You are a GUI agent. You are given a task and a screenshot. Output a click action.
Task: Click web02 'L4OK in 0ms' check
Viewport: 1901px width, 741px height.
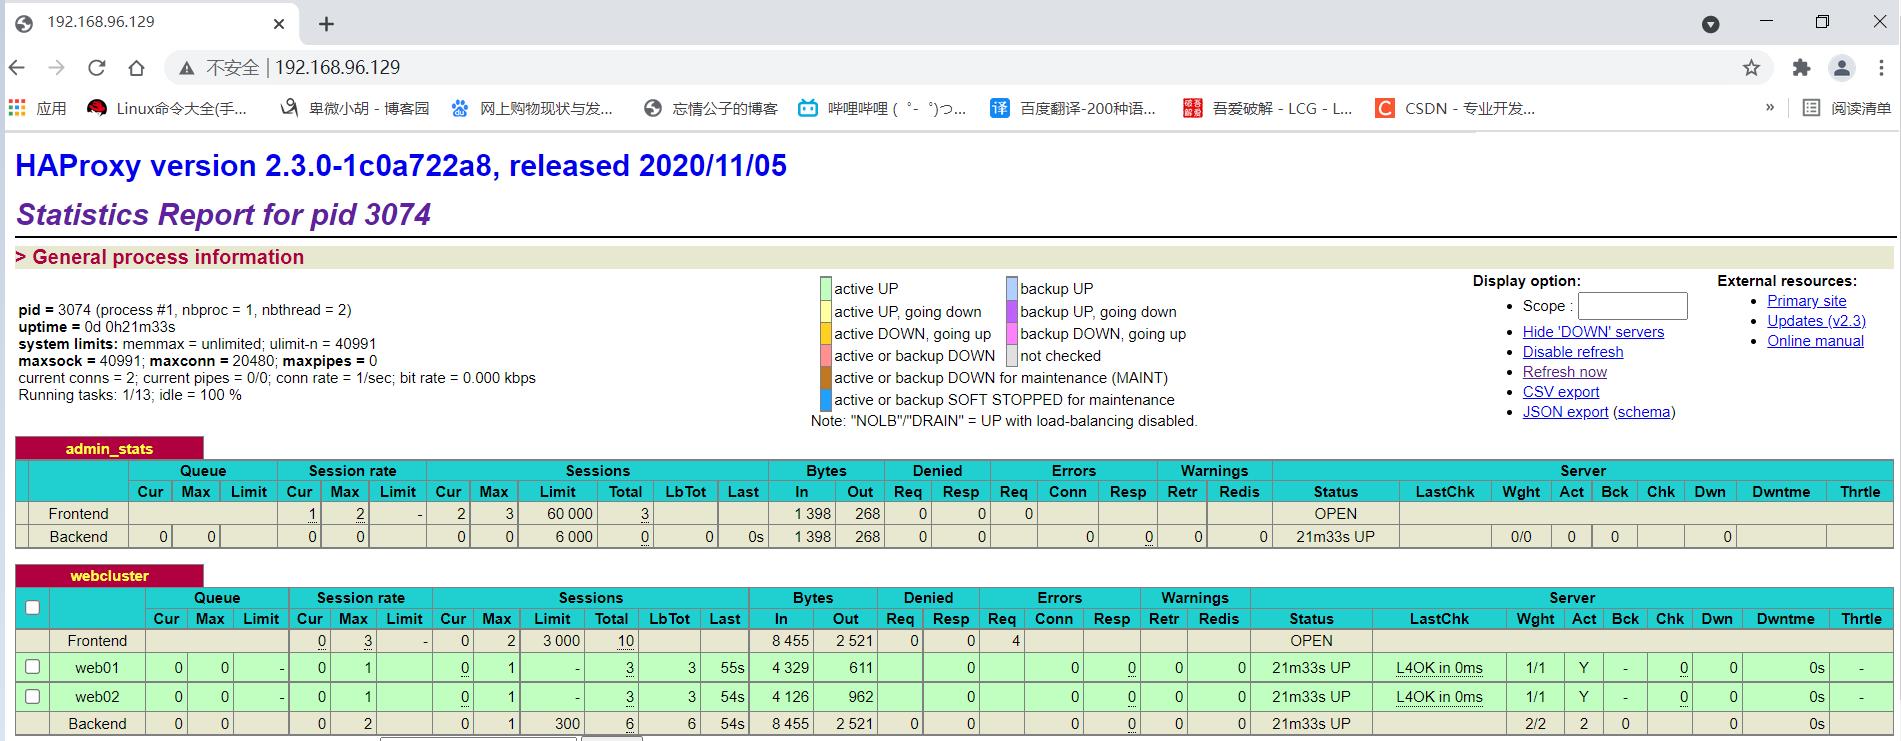pos(1439,697)
